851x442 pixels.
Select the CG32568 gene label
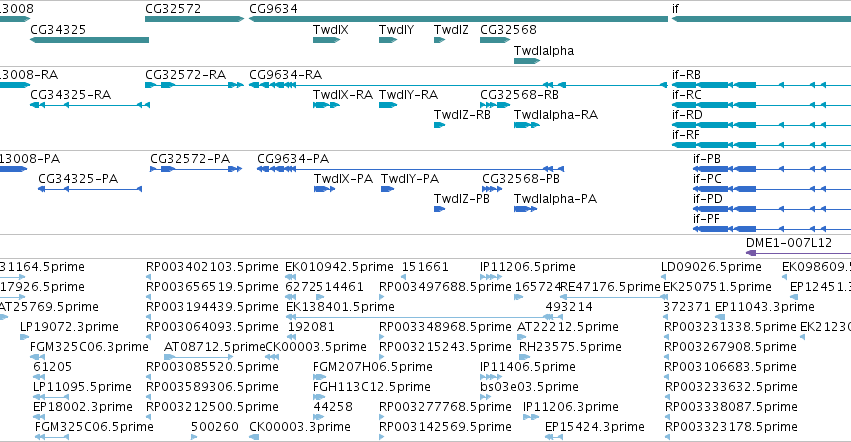click(508, 30)
